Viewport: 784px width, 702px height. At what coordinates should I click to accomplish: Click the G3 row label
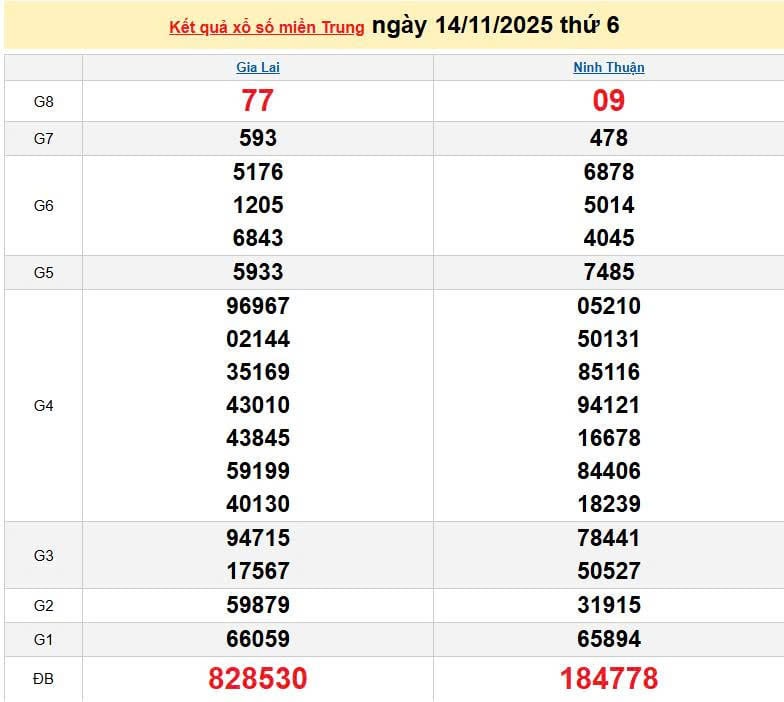point(43,555)
